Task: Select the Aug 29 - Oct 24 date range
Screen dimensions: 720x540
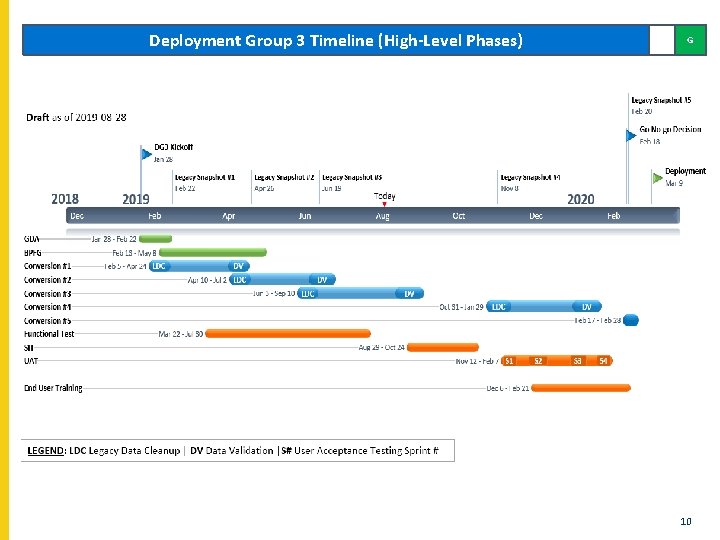Action: [382, 347]
